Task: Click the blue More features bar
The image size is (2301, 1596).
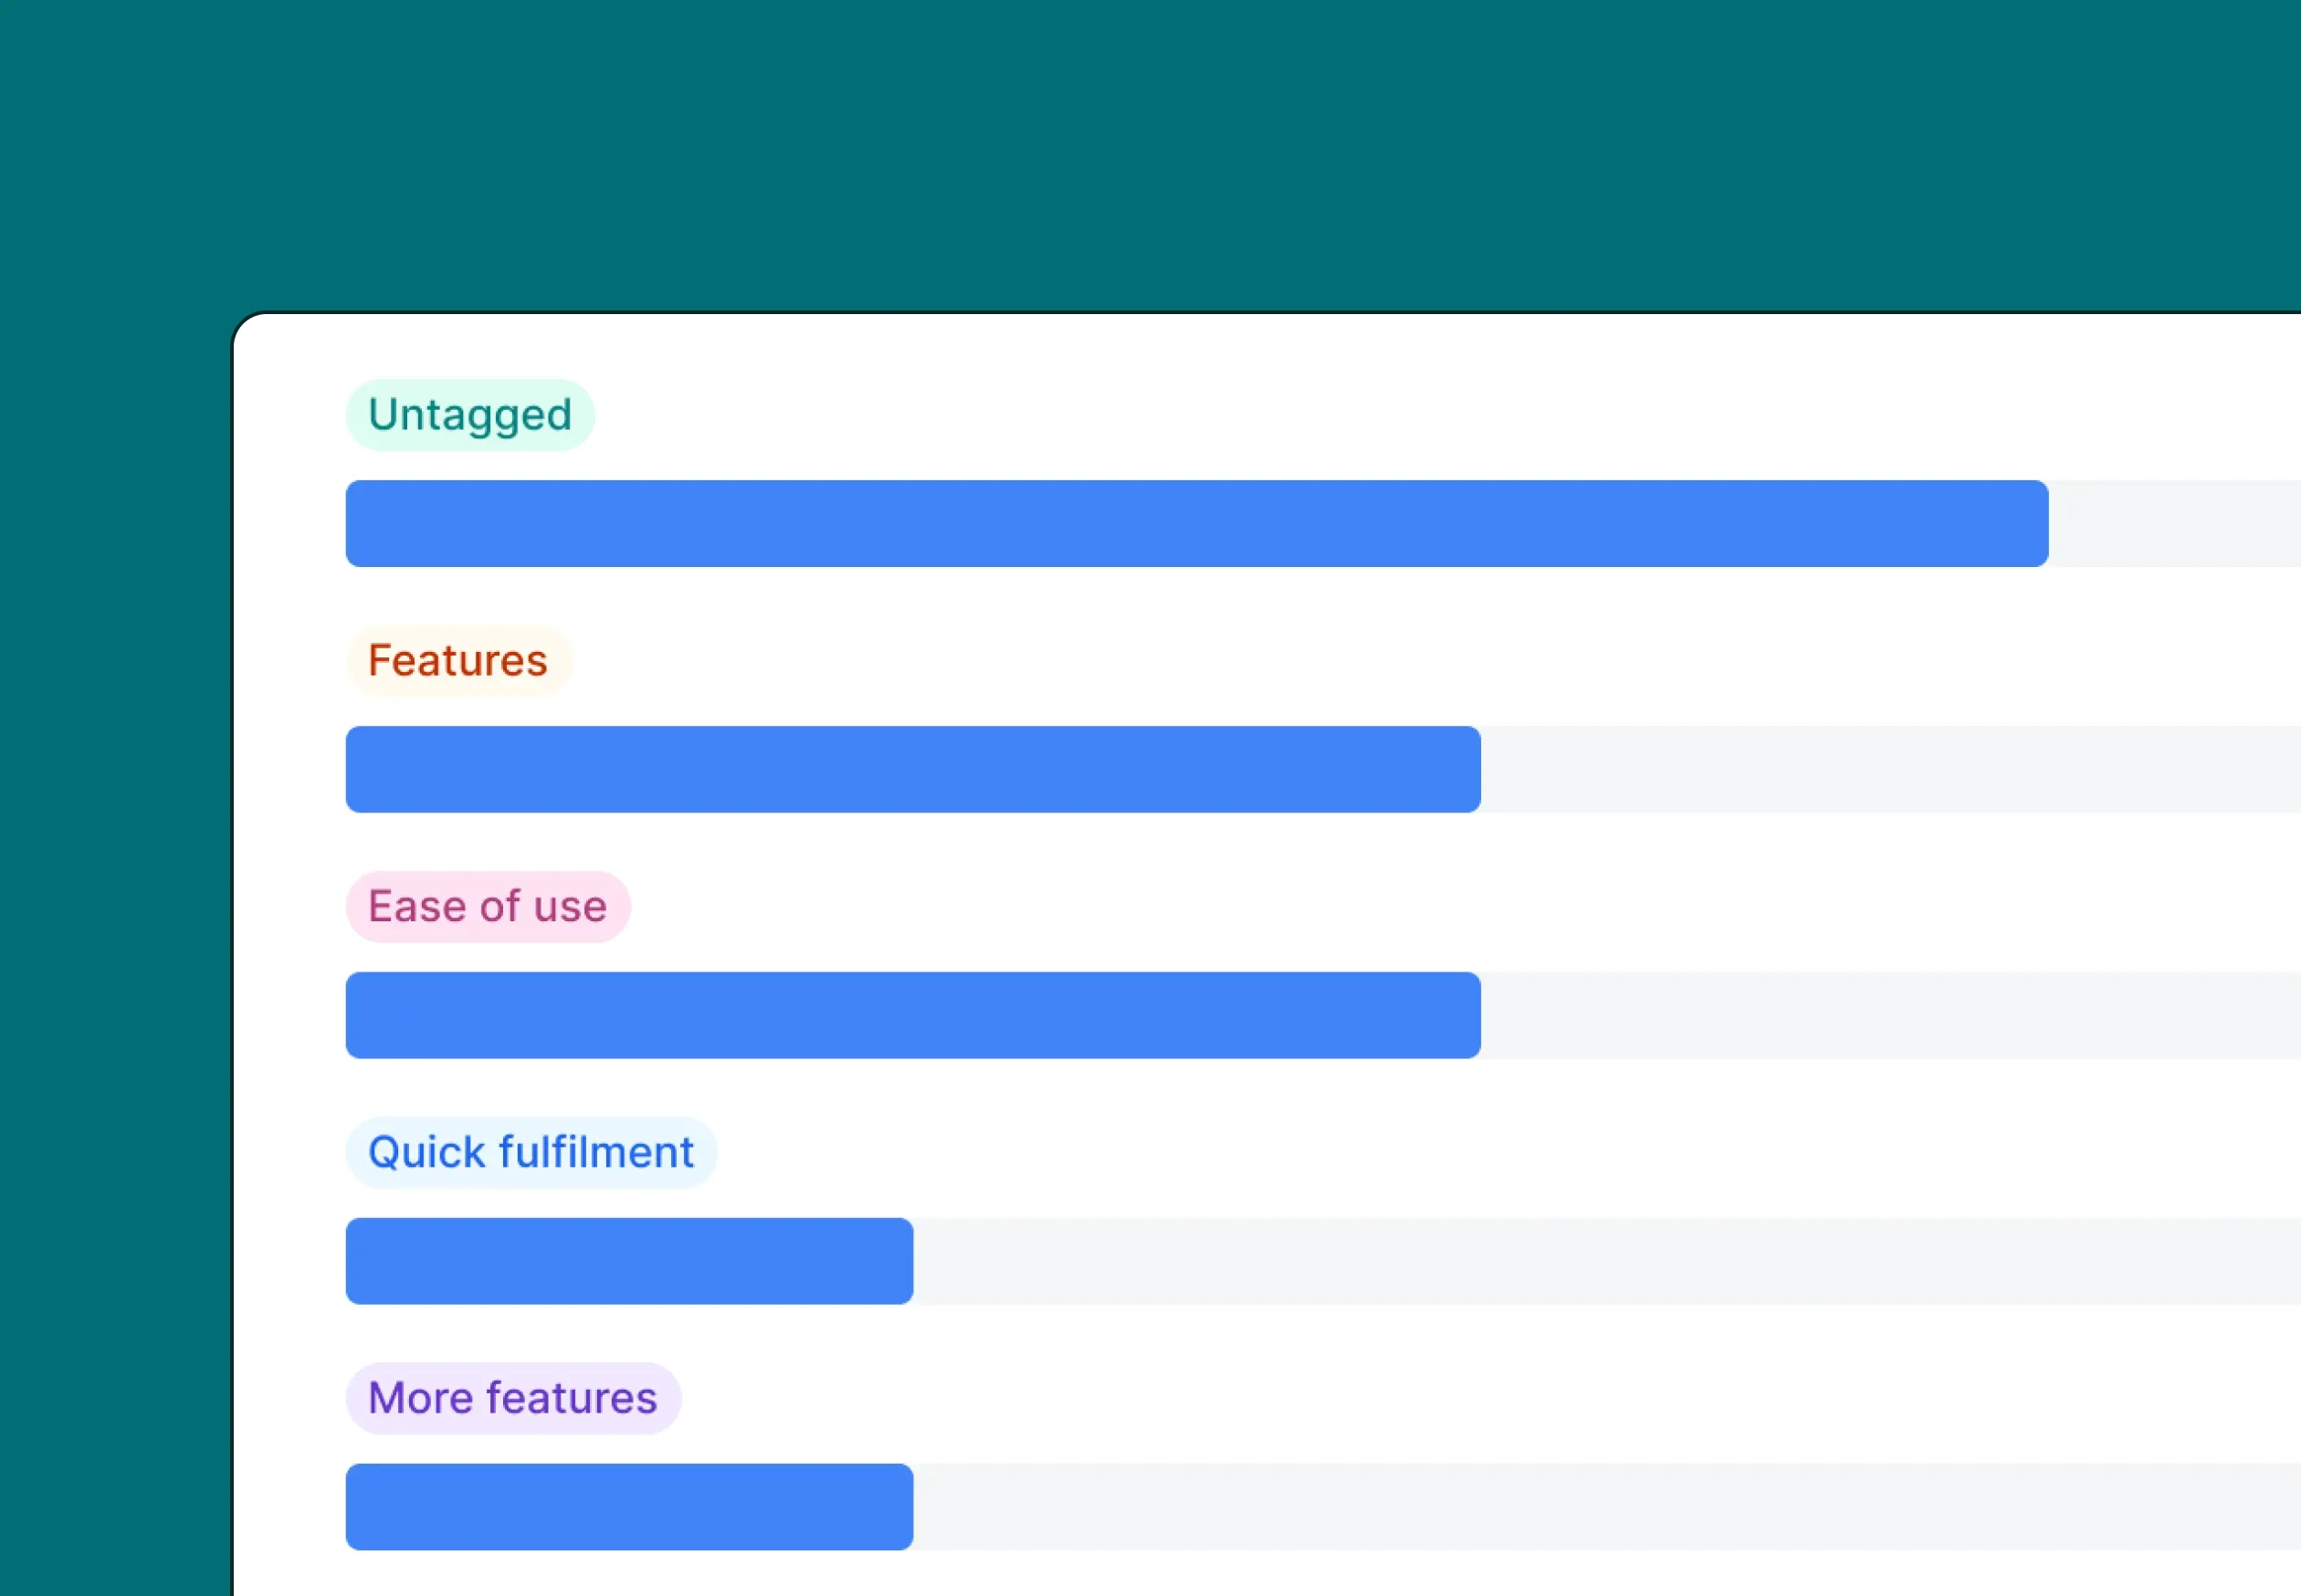Action: click(628, 1508)
